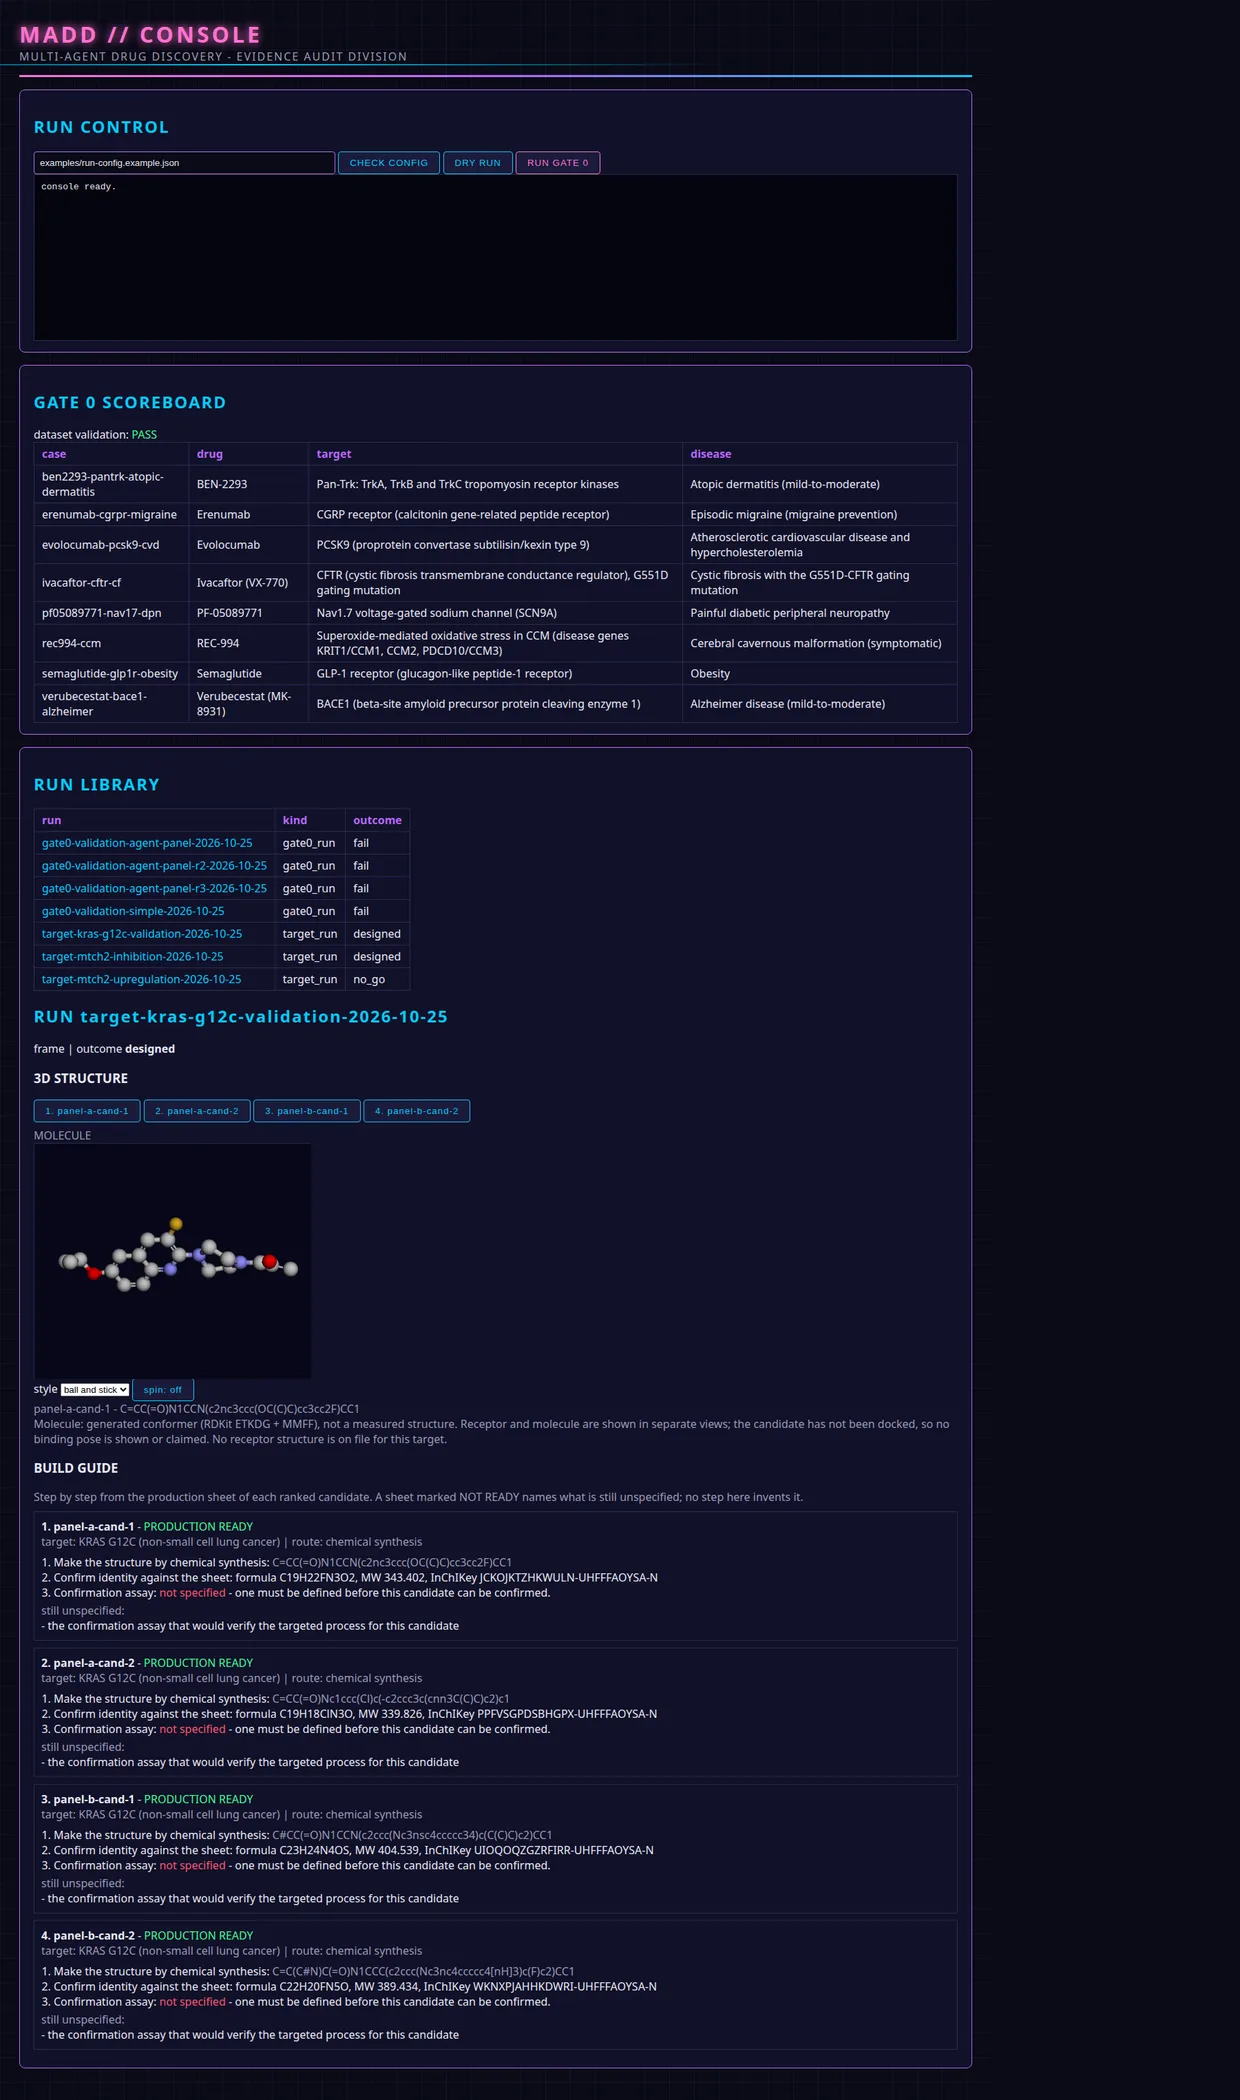
Task: Click the 2. panel-a-cand-2 build guide title
Action: coord(88,1663)
